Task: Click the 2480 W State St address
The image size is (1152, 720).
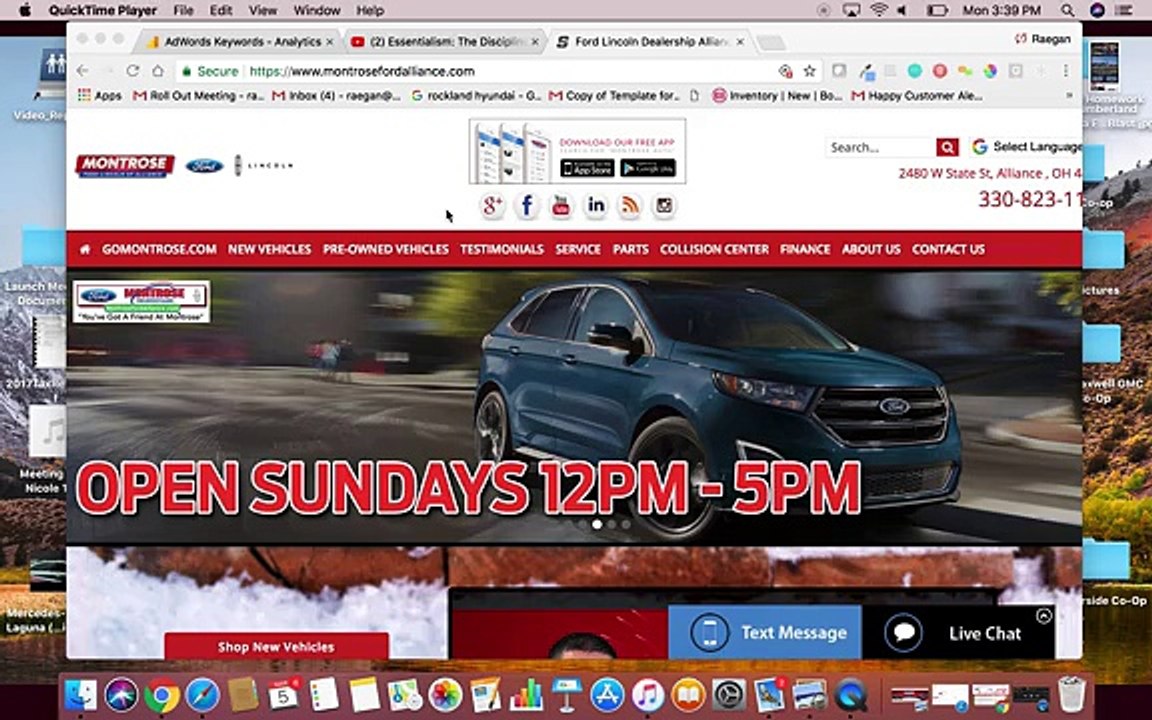Action: 990,173
